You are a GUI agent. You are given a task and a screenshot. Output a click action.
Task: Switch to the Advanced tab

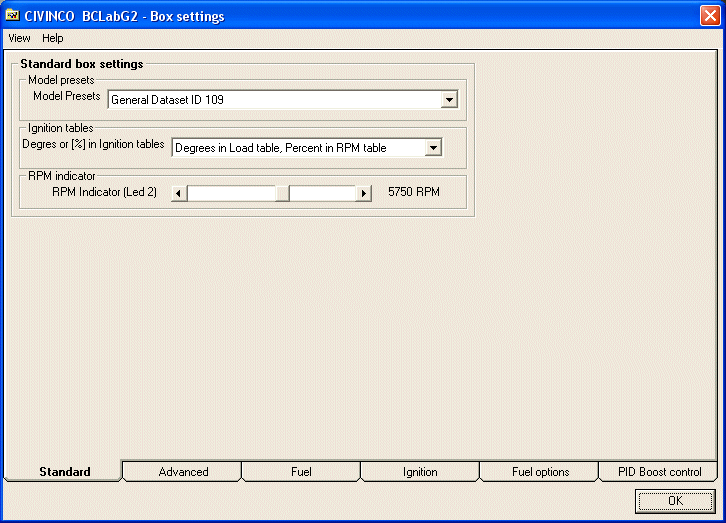(x=183, y=472)
